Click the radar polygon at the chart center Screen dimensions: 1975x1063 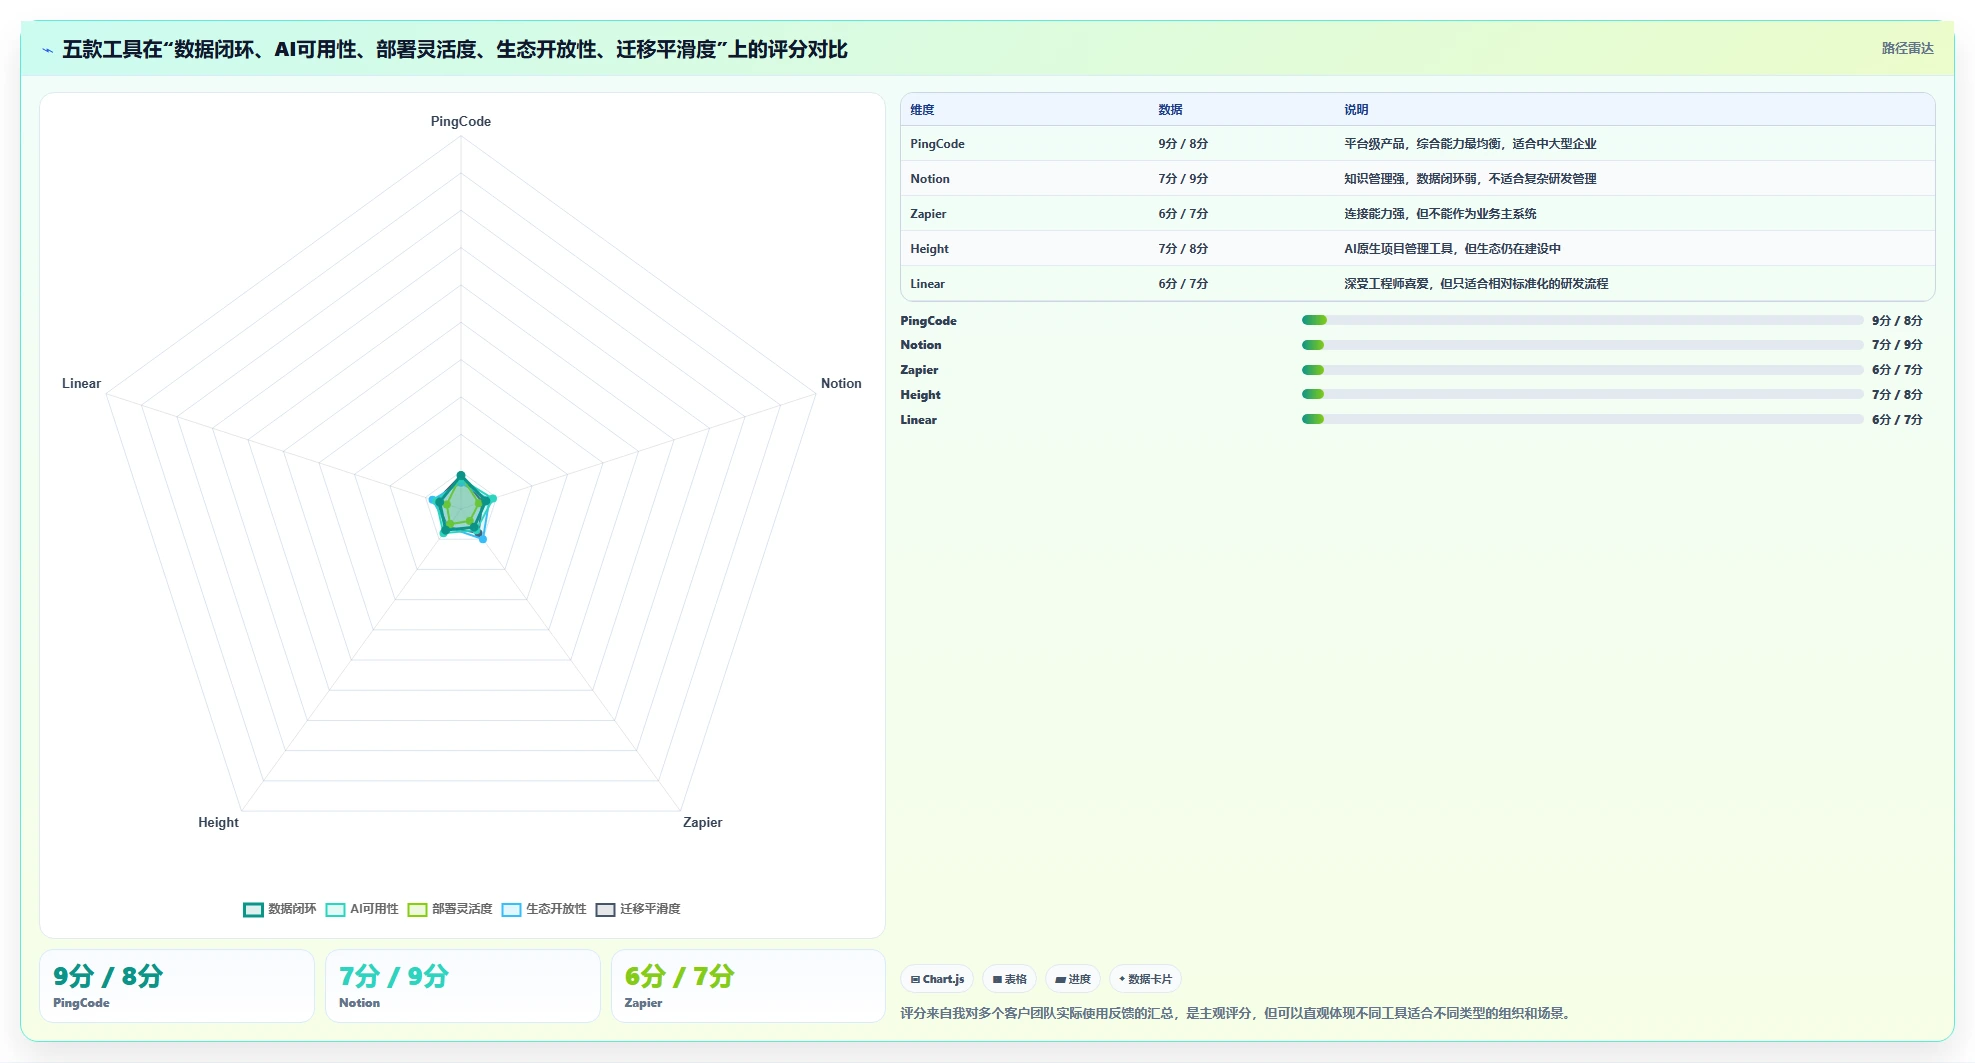click(x=461, y=507)
